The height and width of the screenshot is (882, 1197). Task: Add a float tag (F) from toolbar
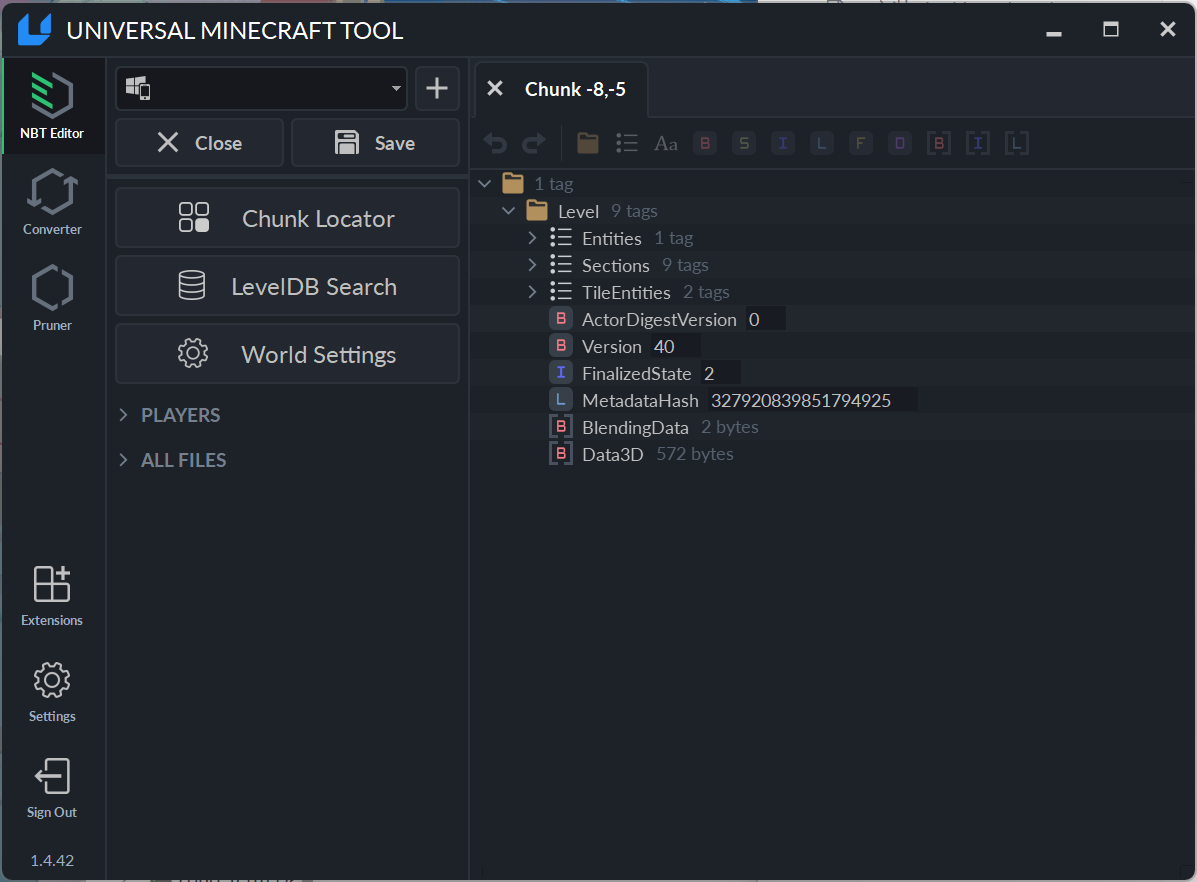point(860,143)
